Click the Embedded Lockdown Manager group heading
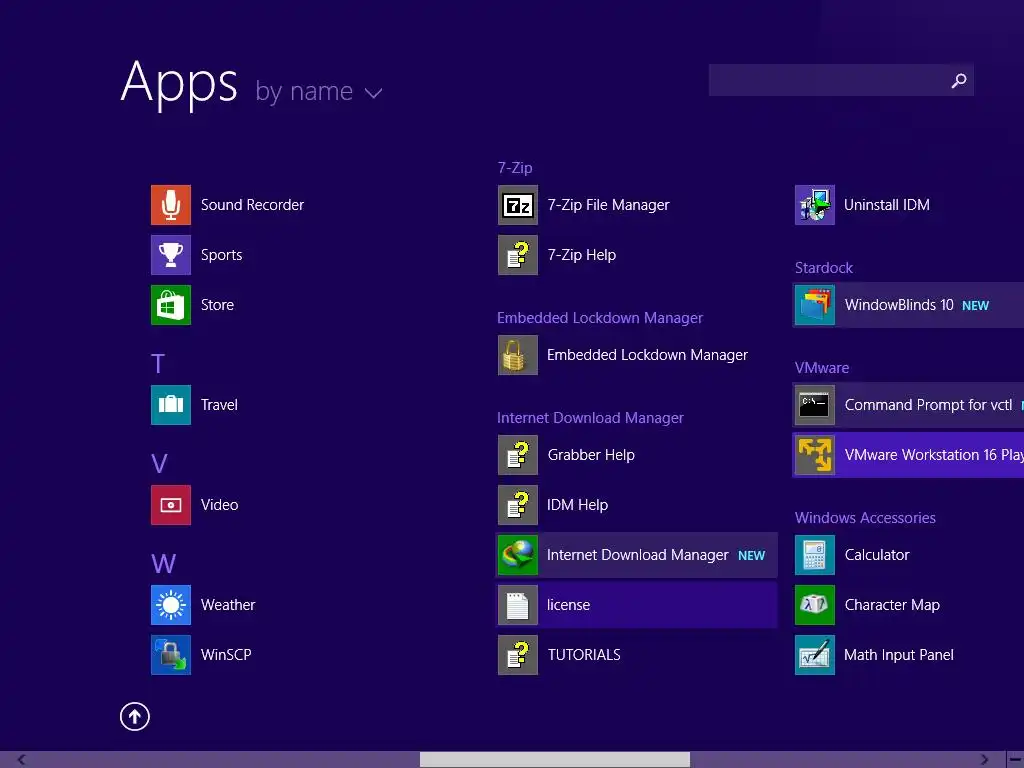The height and width of the screenshot is (768, 1024). (x=600, y=317)
